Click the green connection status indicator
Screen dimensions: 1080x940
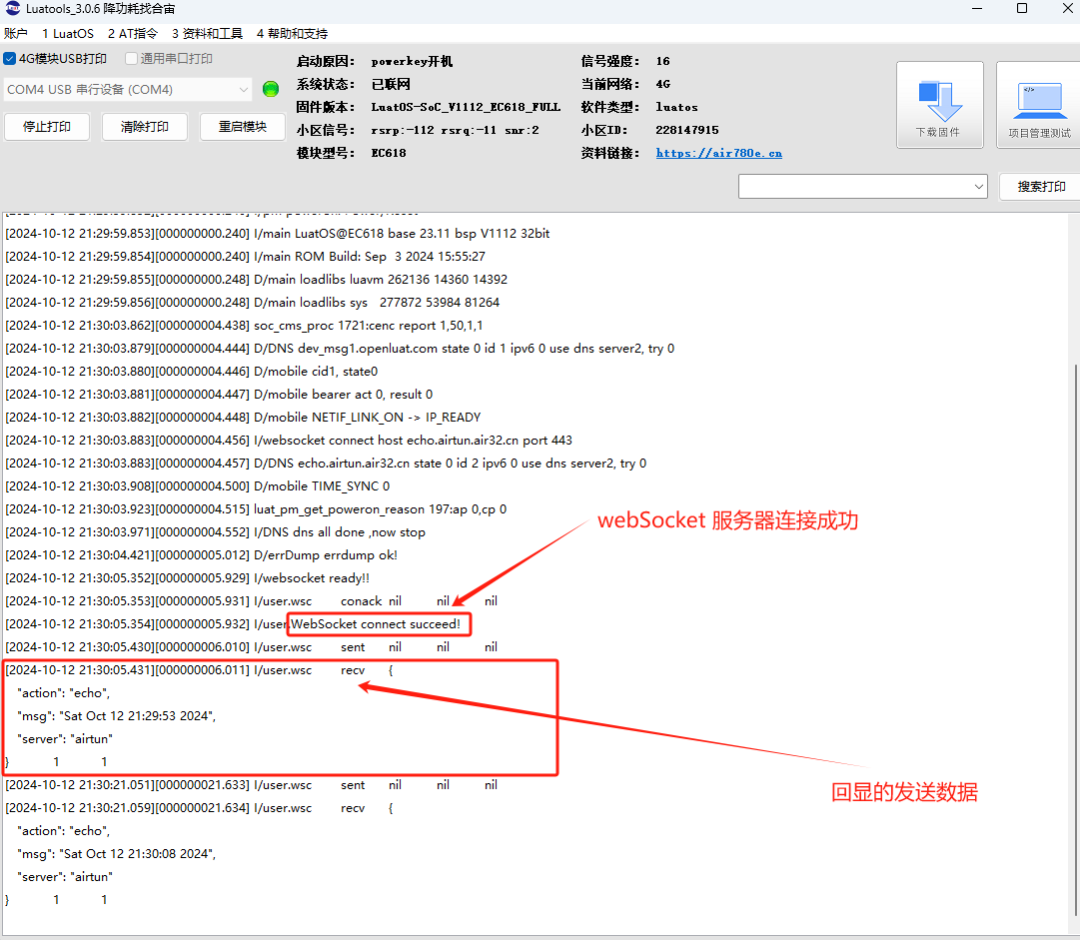click(x=271, y=89)
